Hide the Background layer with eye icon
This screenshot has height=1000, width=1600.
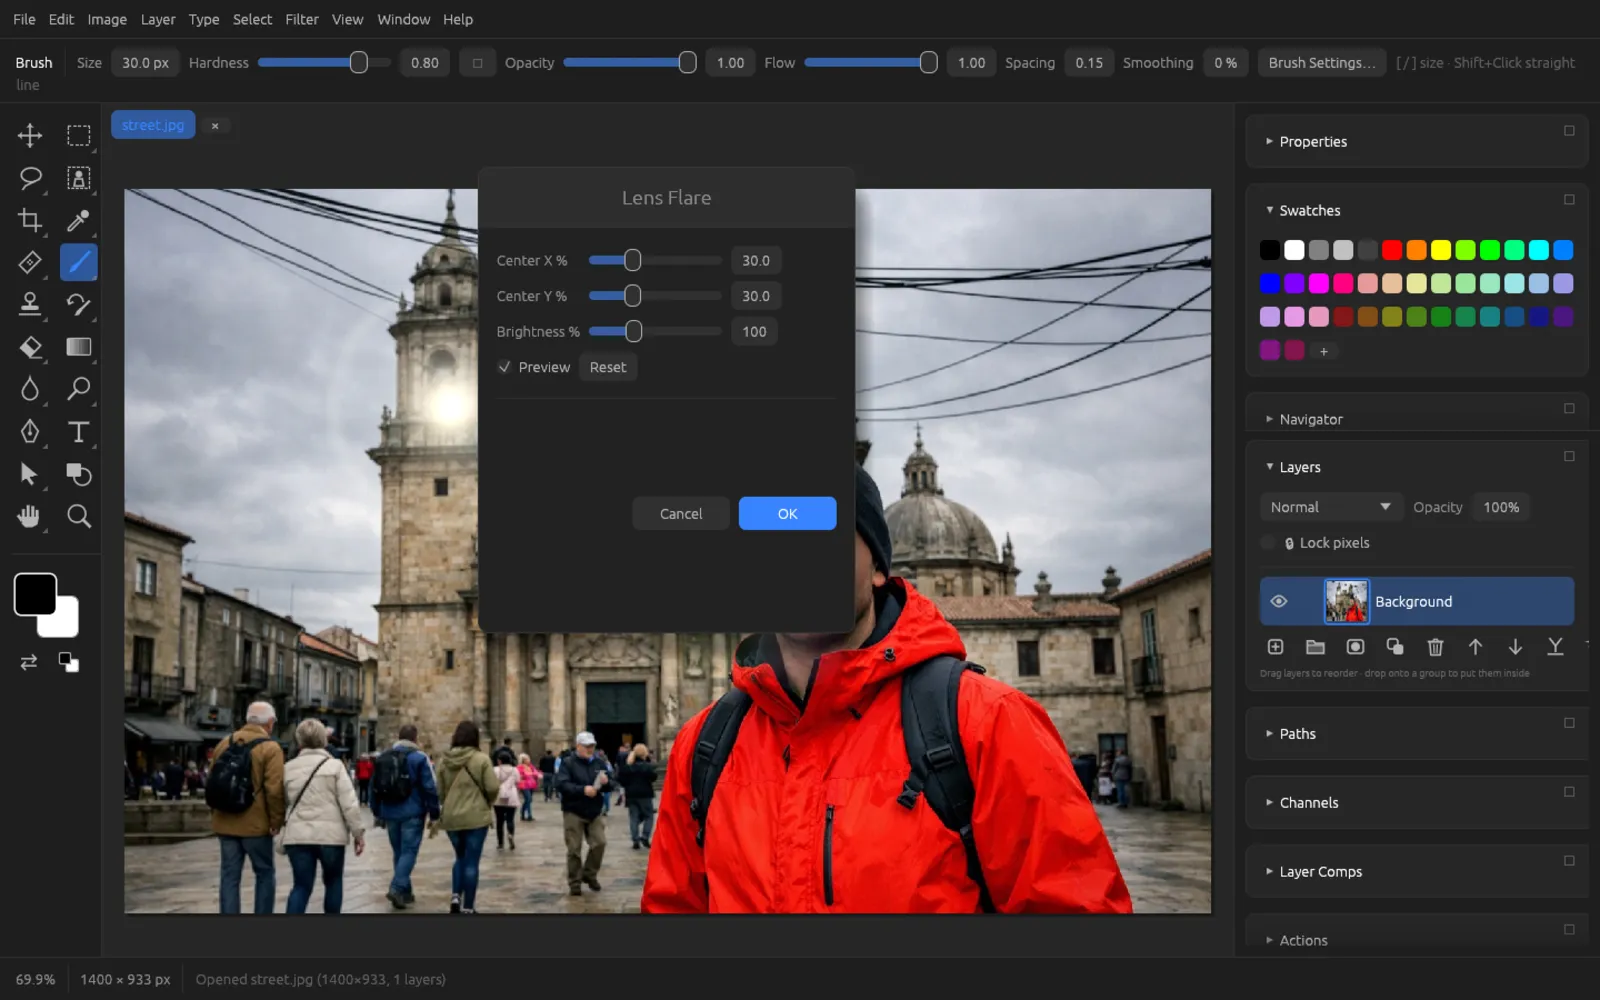pyautogui.click(x=1278, y=601)
